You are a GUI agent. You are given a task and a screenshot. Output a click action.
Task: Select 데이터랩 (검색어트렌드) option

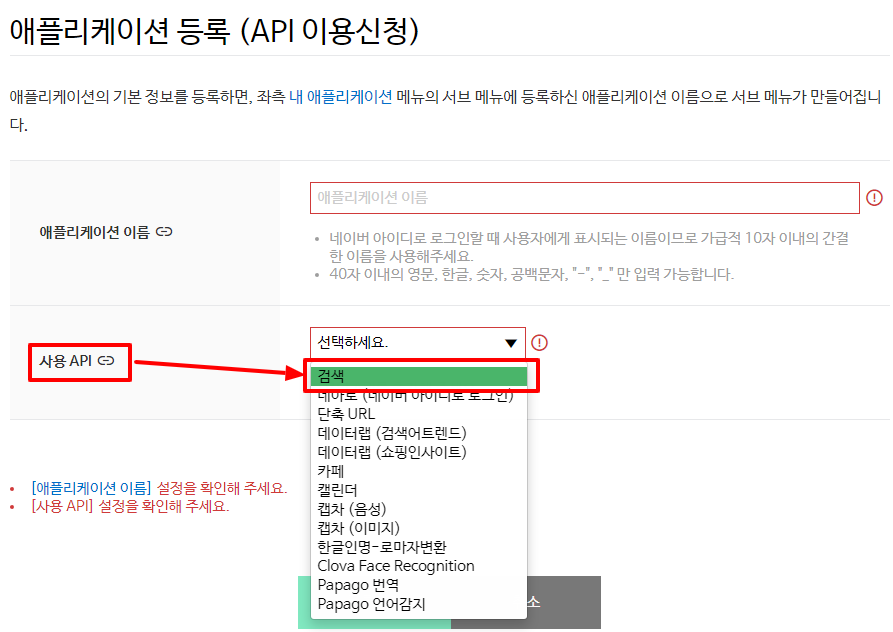click(419, 433)
